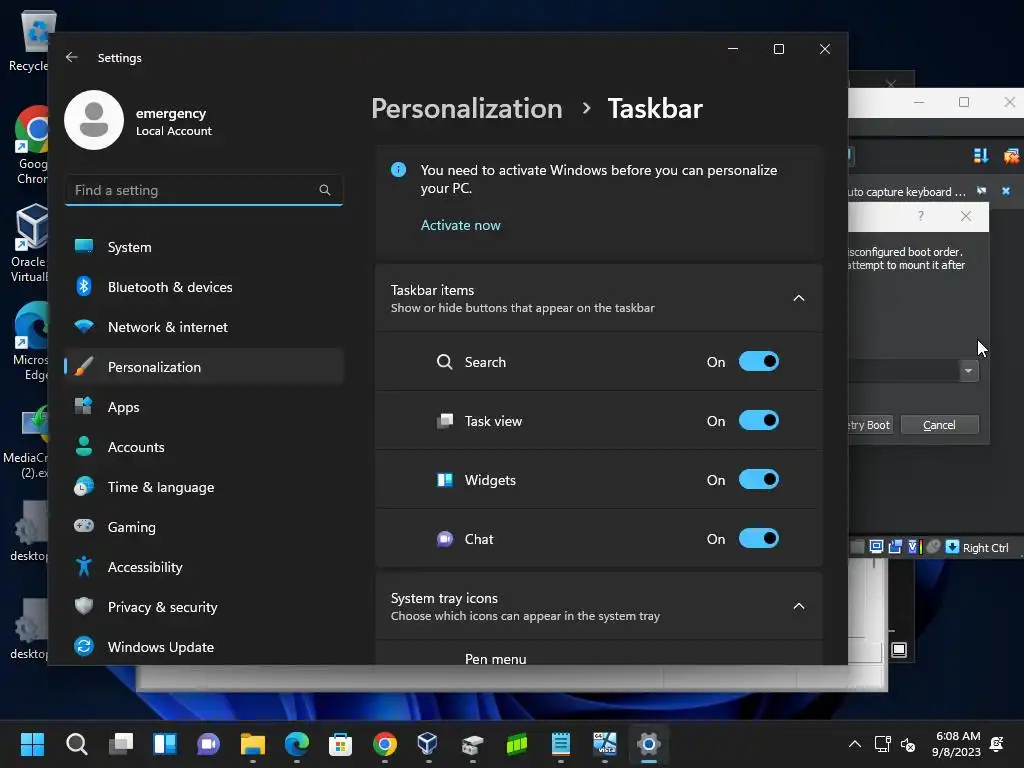The width and height of the screenshot is (1024, 768).
Task: Switch to the Settings gear on the taskbar
Action: [x=648, y=744]
